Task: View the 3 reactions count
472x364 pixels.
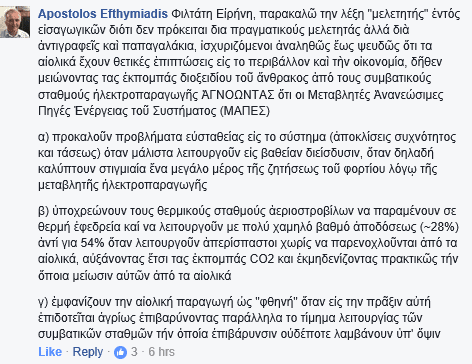Action: [134, 352]
